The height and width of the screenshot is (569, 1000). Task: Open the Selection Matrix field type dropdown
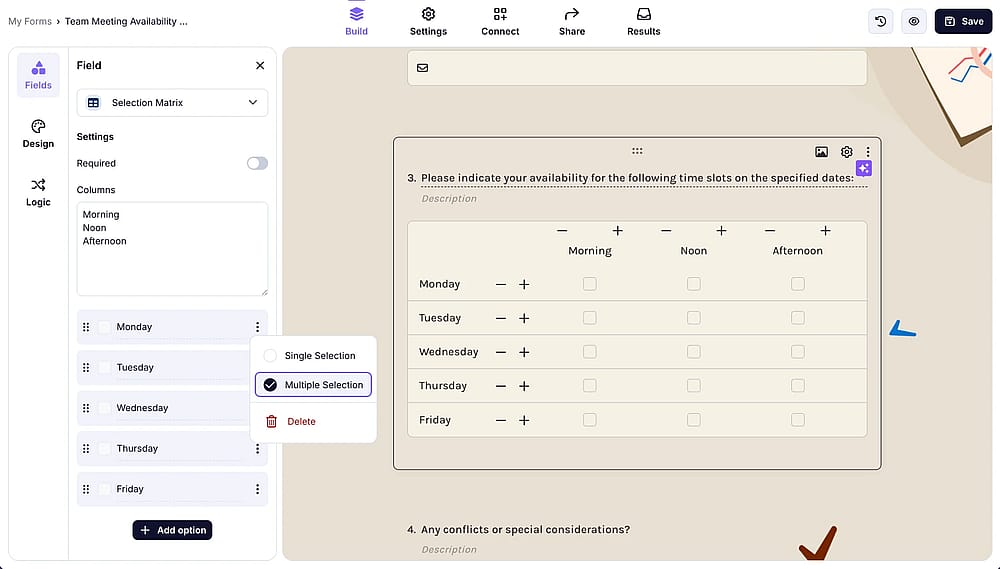click(172, 103)
